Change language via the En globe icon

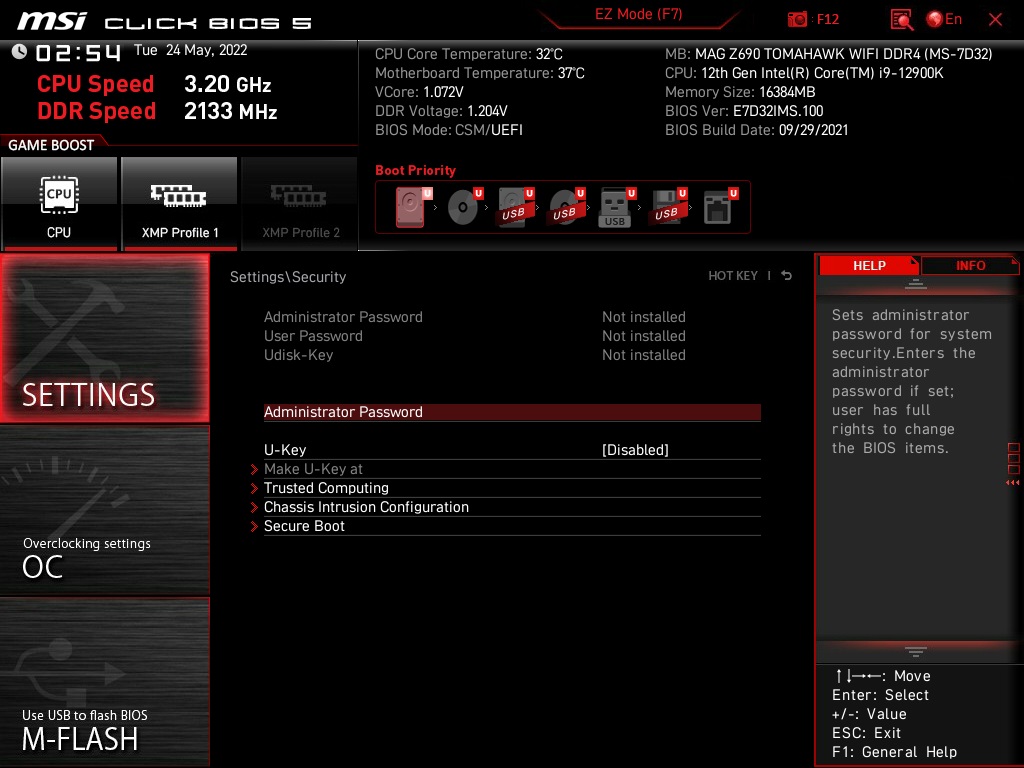pos(944,20)
